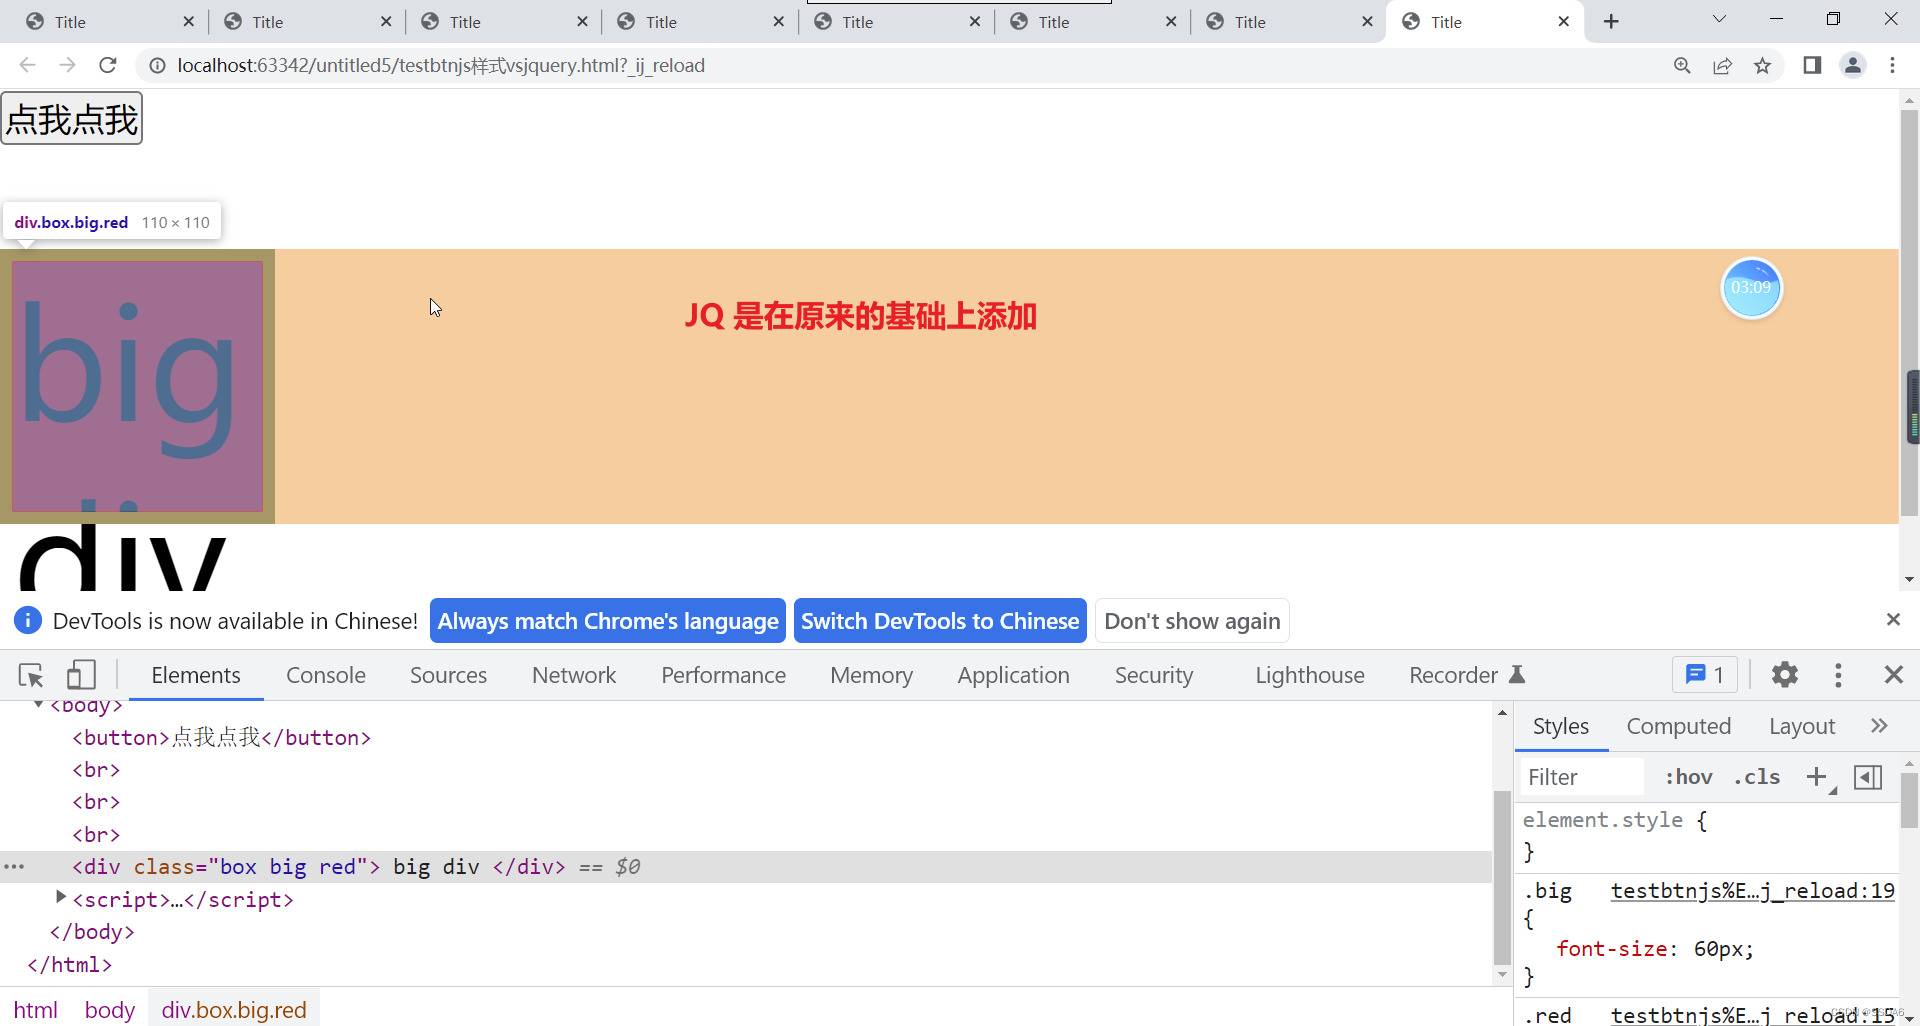Screen dimensions: 1920x1026
Task: Open the zoom magnifier icon in address bar
Action: [x=1682, y=65]
